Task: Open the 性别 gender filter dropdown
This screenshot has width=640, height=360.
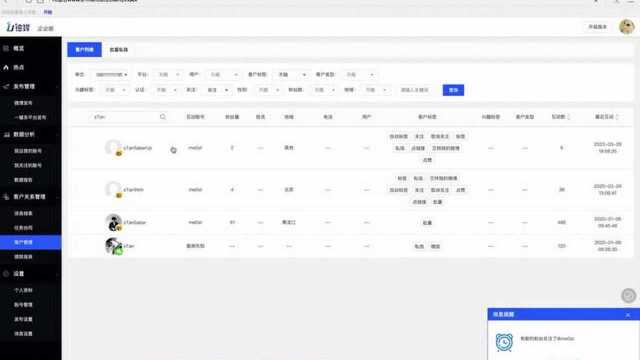Action: (268, 90)
